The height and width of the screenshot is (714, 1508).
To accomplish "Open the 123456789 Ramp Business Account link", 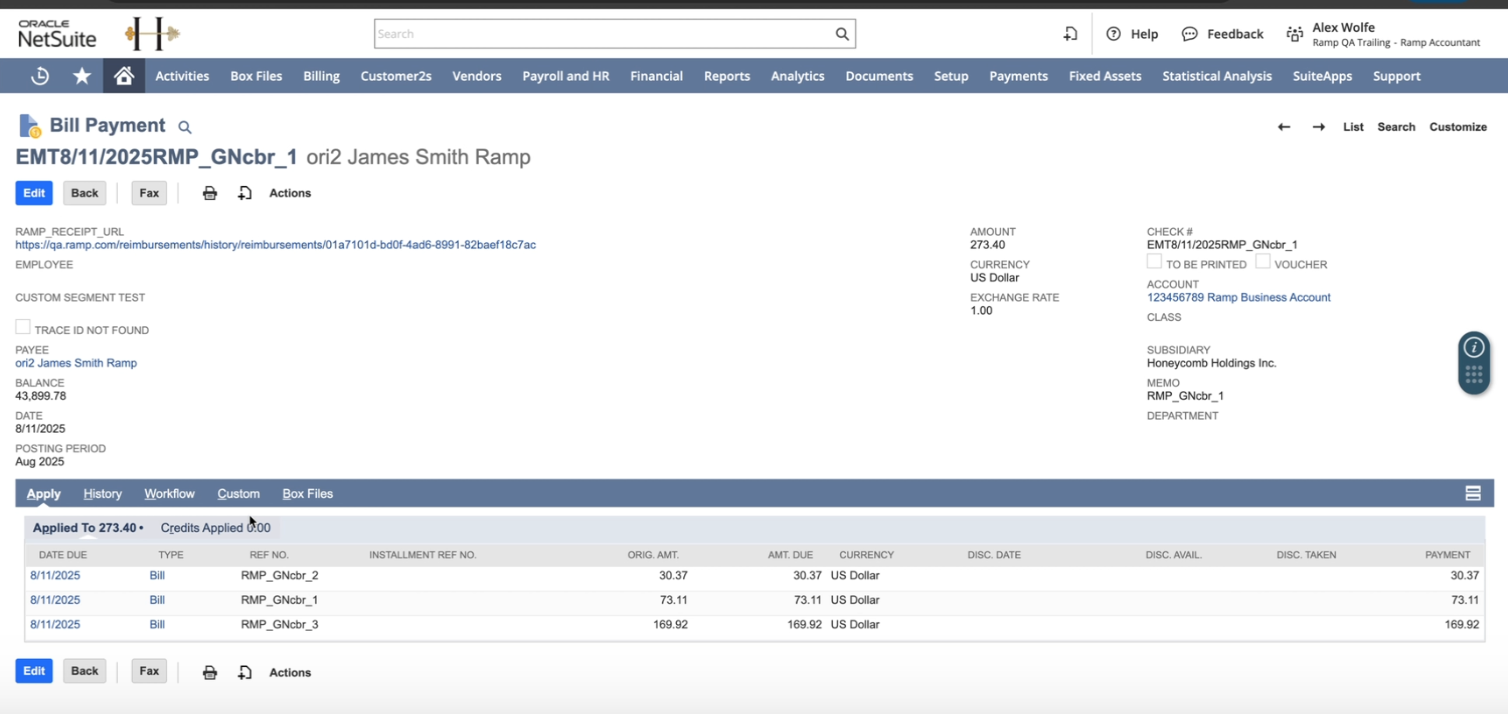I will coord(1239,297).
